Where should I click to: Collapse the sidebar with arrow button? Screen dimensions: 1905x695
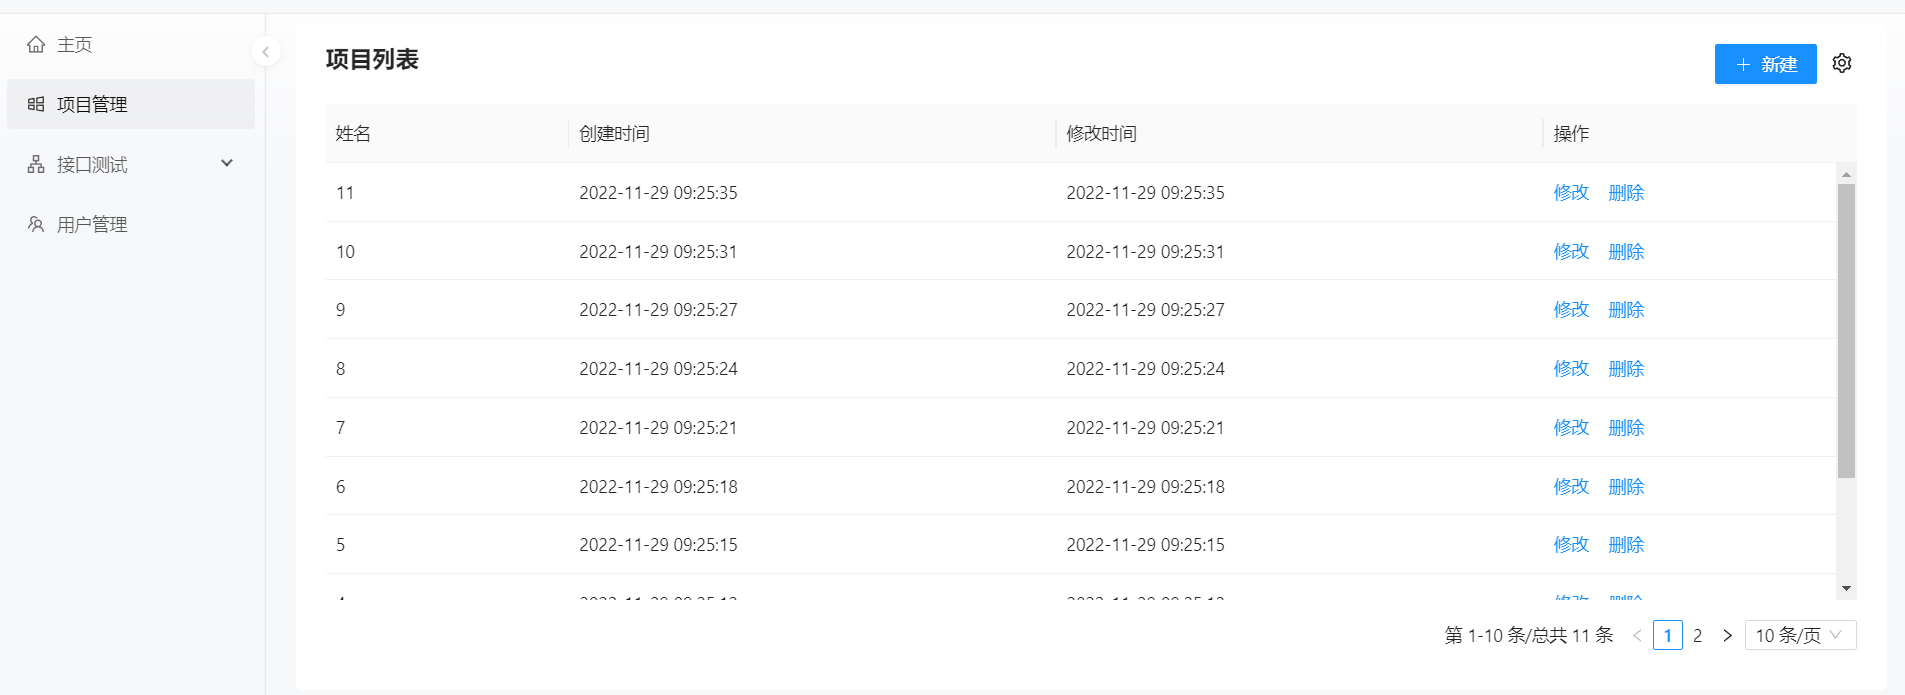[x=265, y=52]
